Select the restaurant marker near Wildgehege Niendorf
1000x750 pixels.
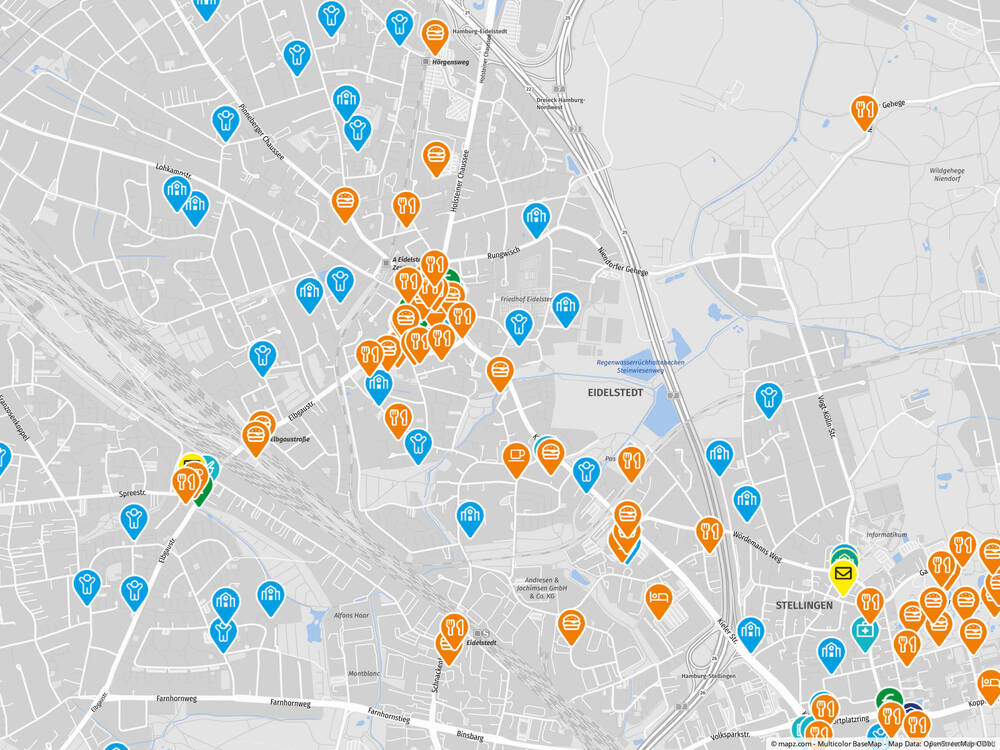click(x=864, y=109)
